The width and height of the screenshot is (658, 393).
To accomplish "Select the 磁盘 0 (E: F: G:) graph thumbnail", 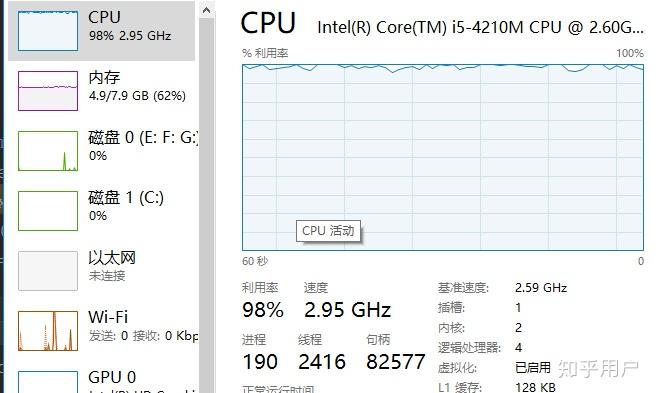I will tap(48, 151).
